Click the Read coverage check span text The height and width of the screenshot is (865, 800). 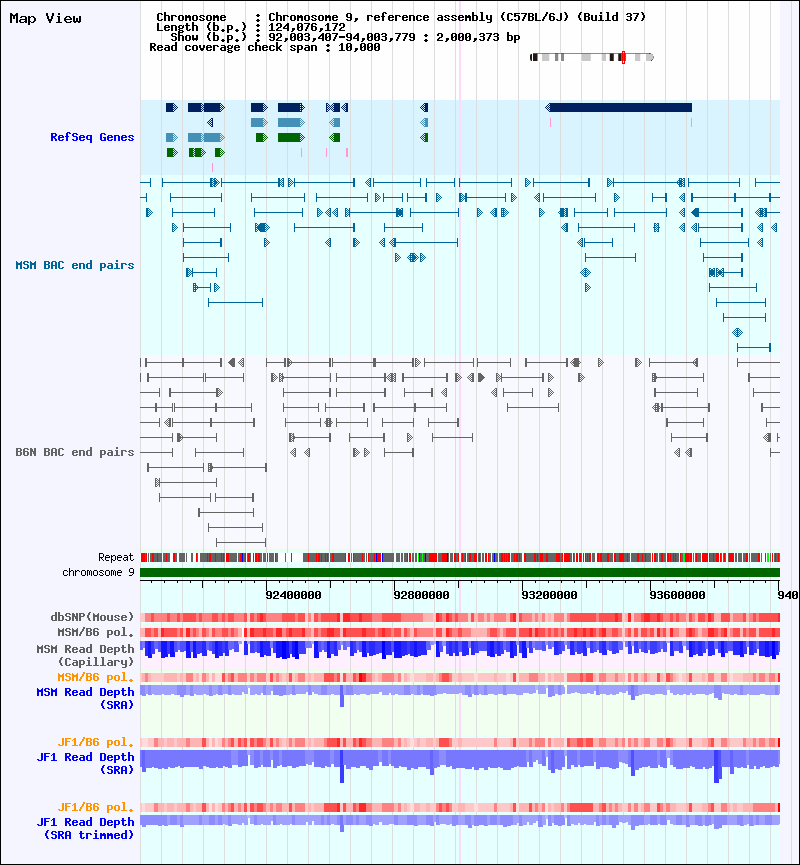coord(265,47)
